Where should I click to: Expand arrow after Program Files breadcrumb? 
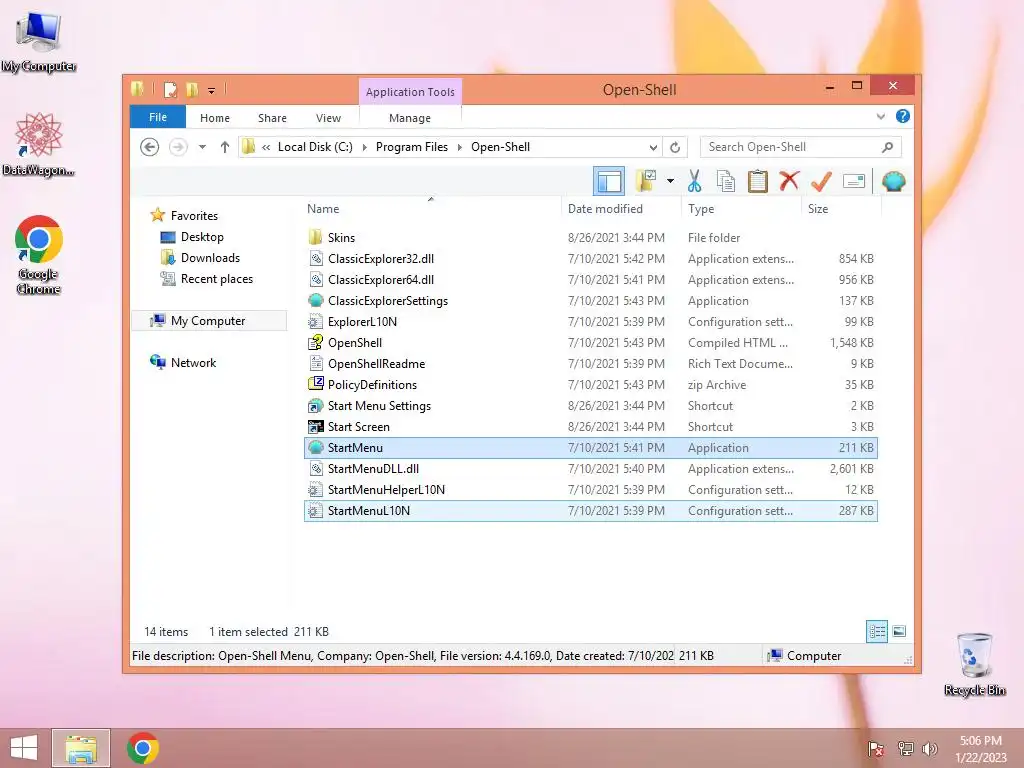459,148
